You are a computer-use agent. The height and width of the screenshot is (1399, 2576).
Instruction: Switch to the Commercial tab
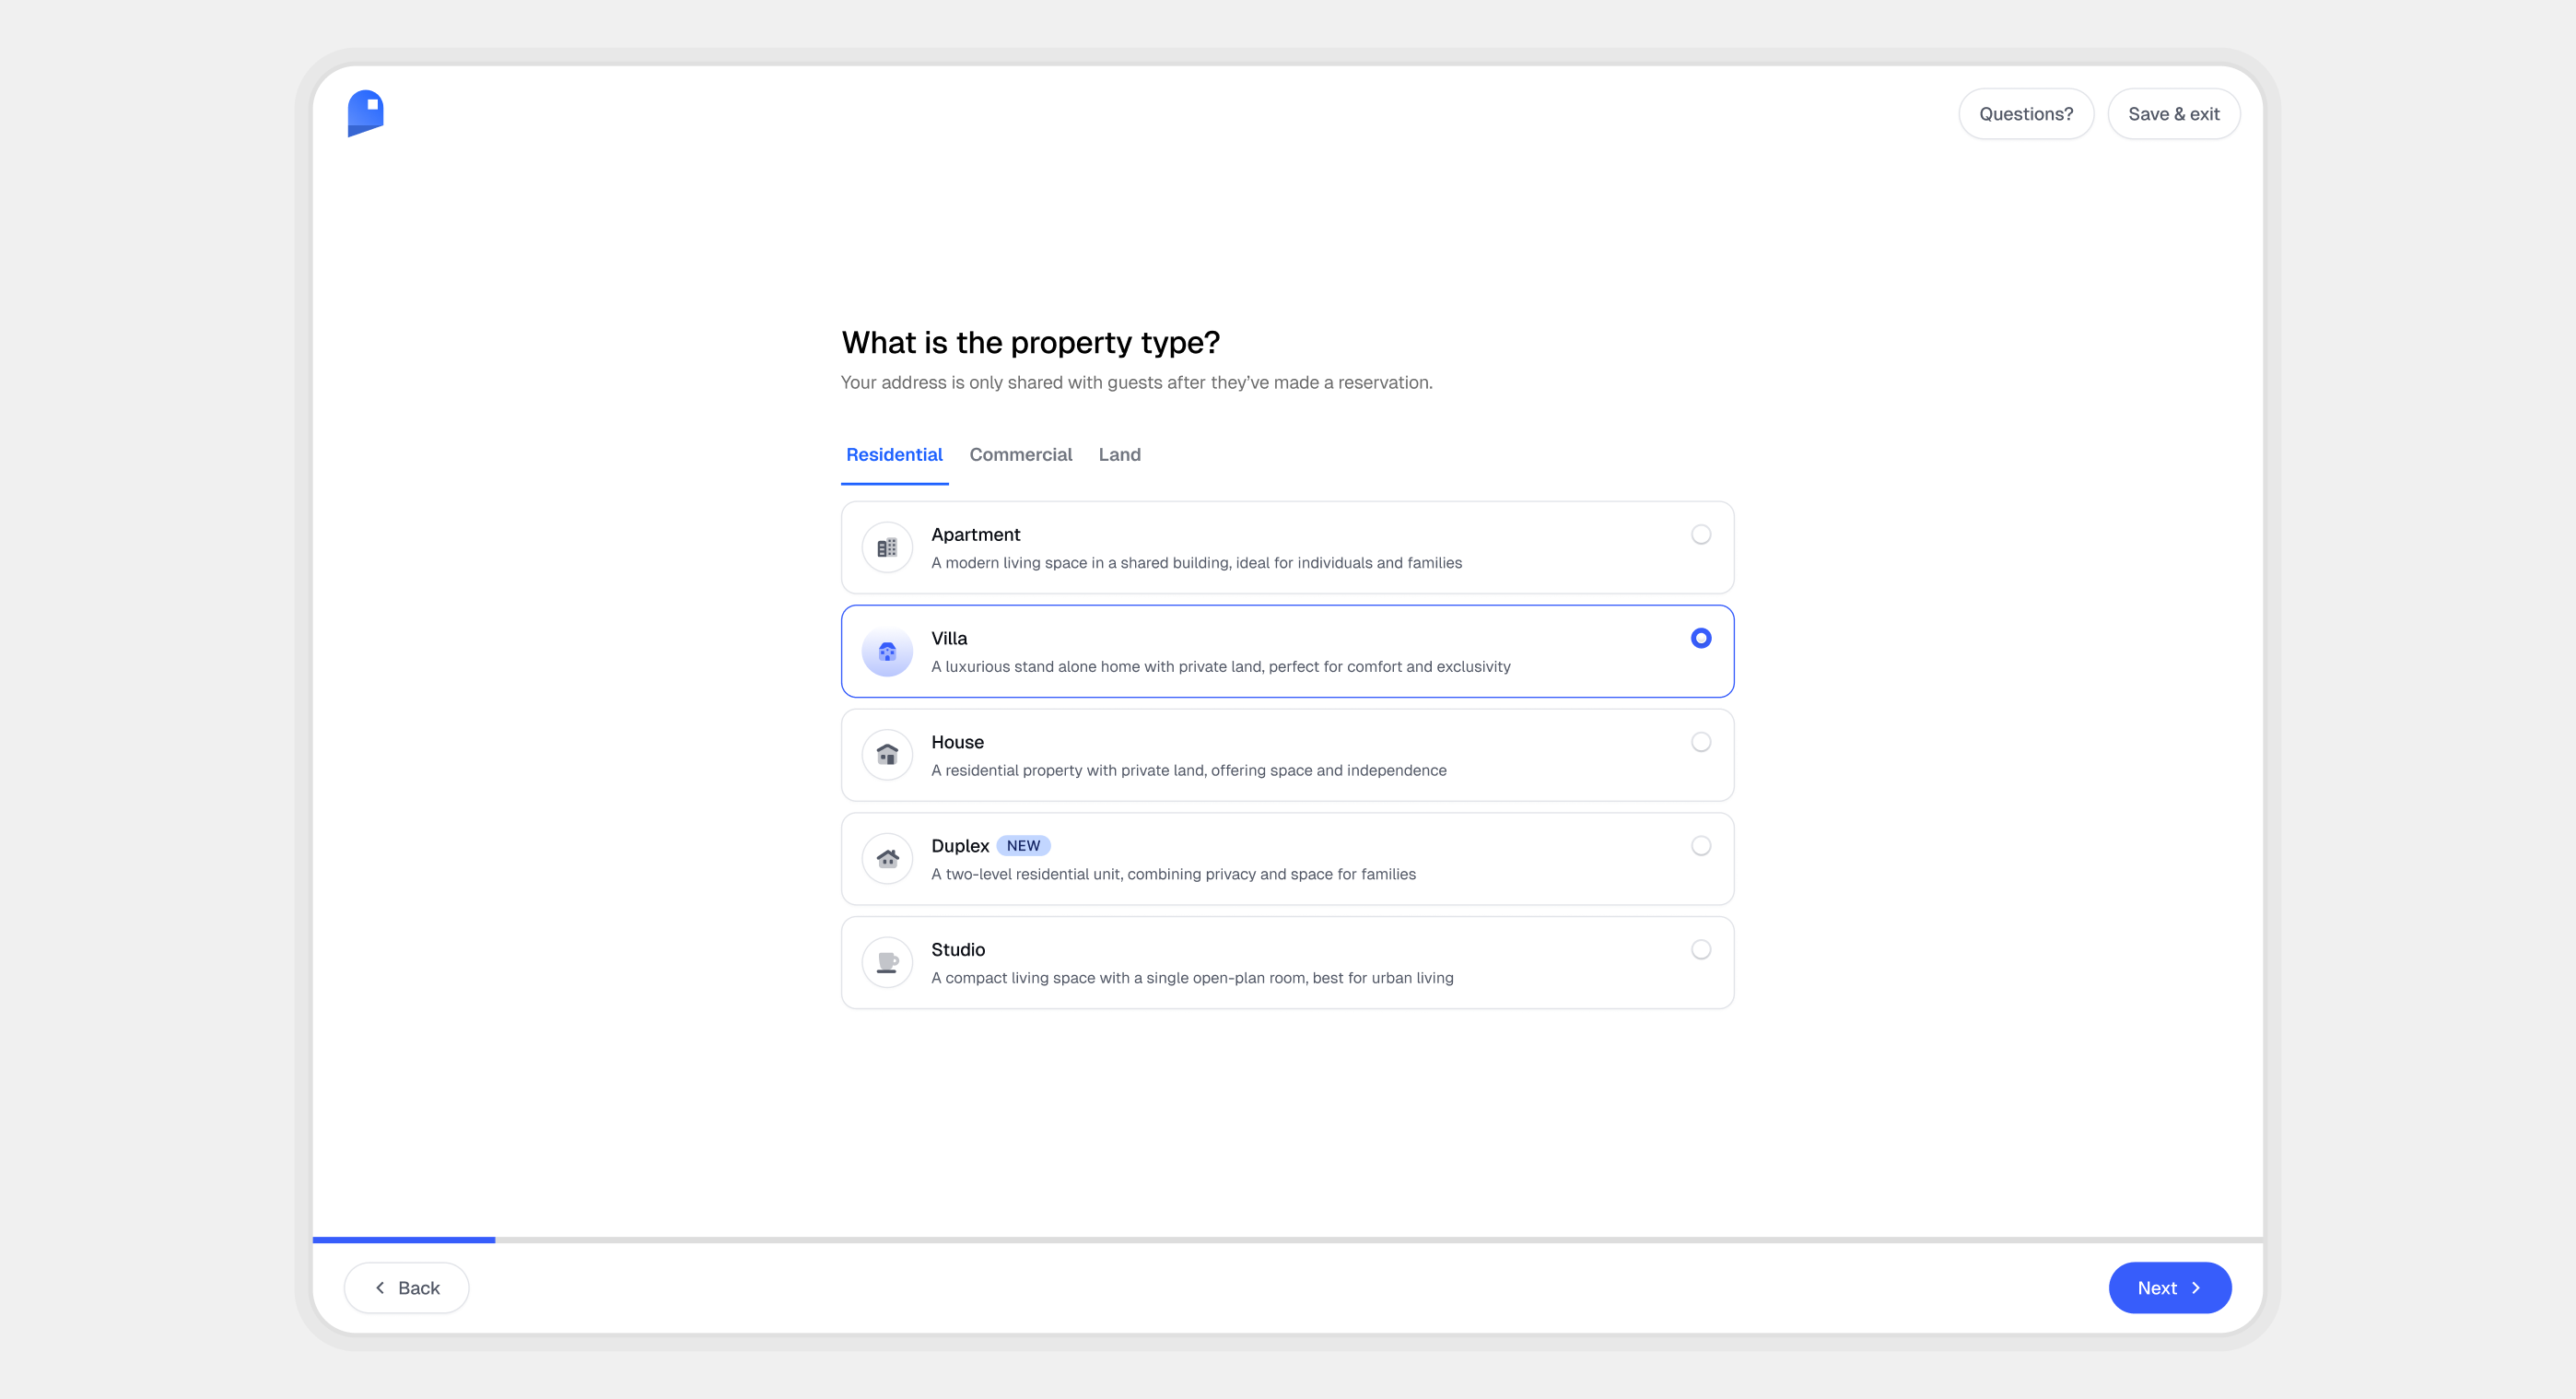[1020, 455]
